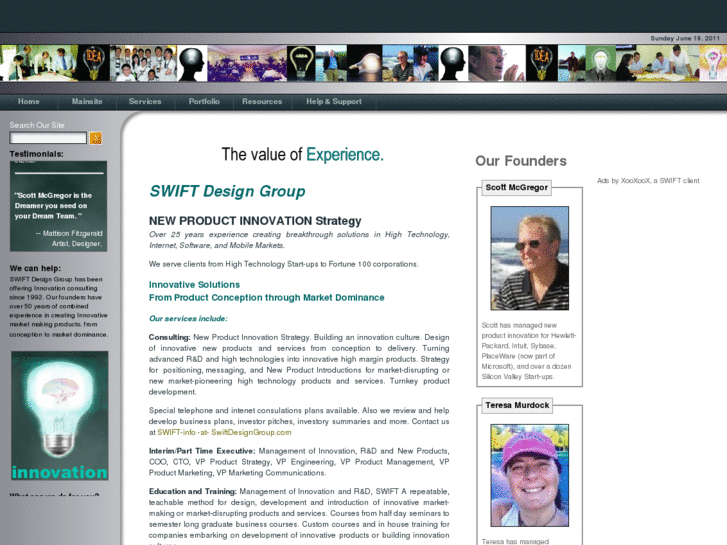Click the 'Testimonials:' sidebar heading
The height and width of the screenshot is (545, 727).
point(37,154)
